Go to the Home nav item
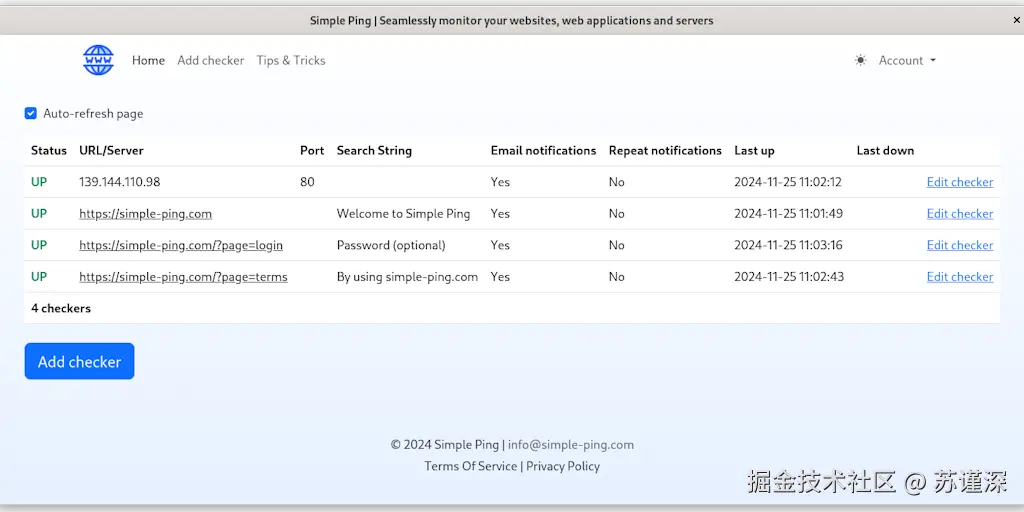Image resolution: width=1024 pixels, height=512 pixels. click(x=148, y=61)
